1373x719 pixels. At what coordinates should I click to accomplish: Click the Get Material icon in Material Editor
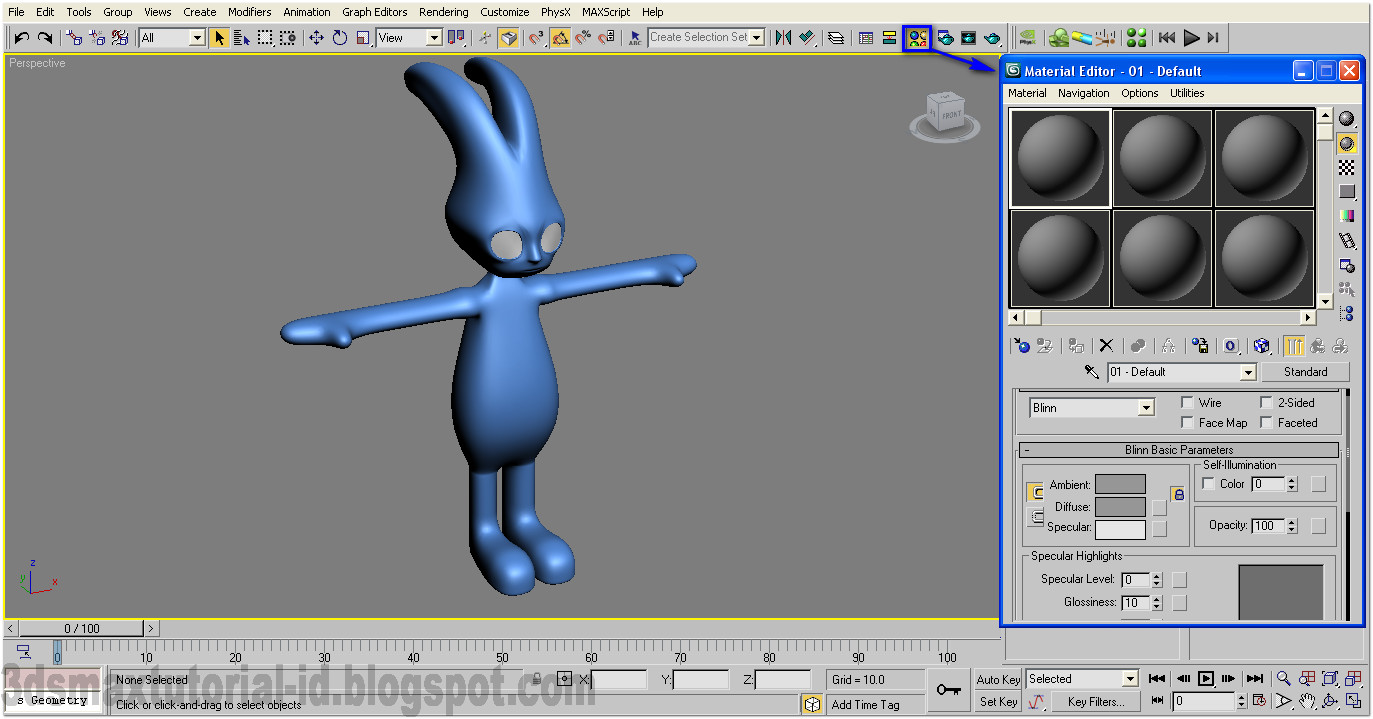tap(1022, 346)
